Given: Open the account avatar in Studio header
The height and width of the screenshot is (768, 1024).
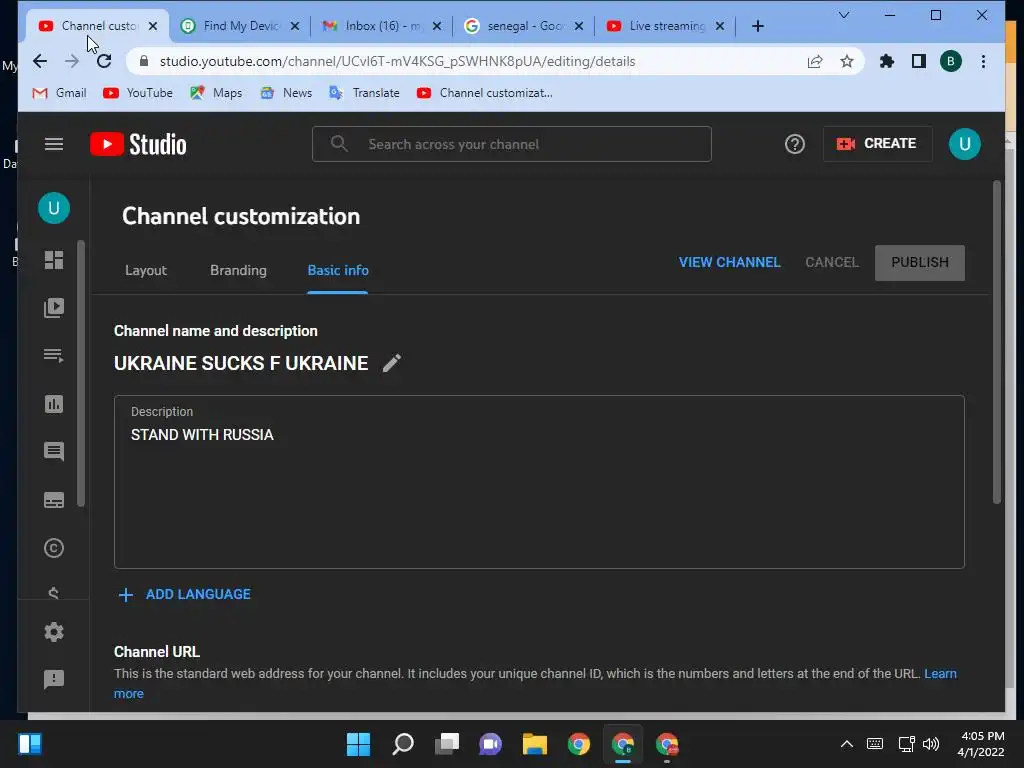Looking at the screenshot, I should click(x=964, y=144).
